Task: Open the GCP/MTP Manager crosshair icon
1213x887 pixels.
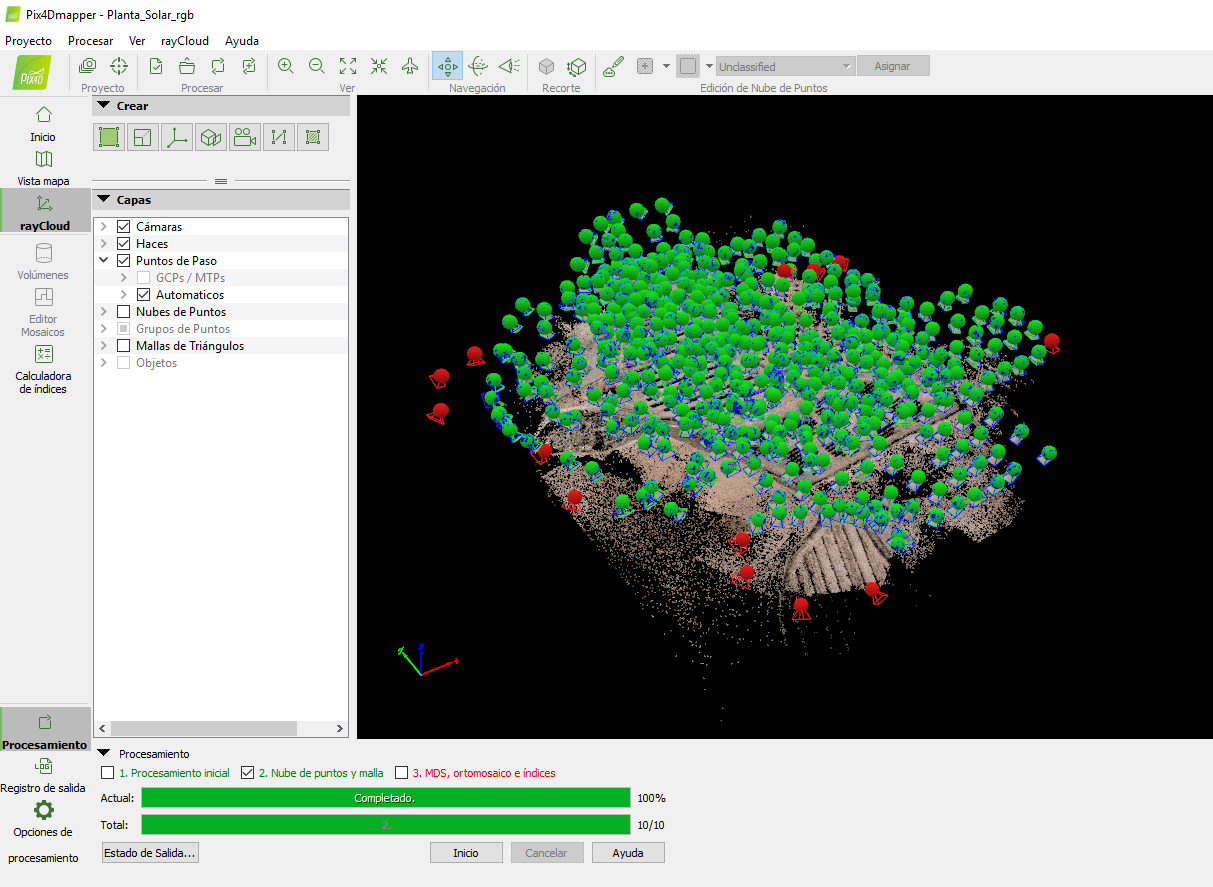Action: [119, 66]
